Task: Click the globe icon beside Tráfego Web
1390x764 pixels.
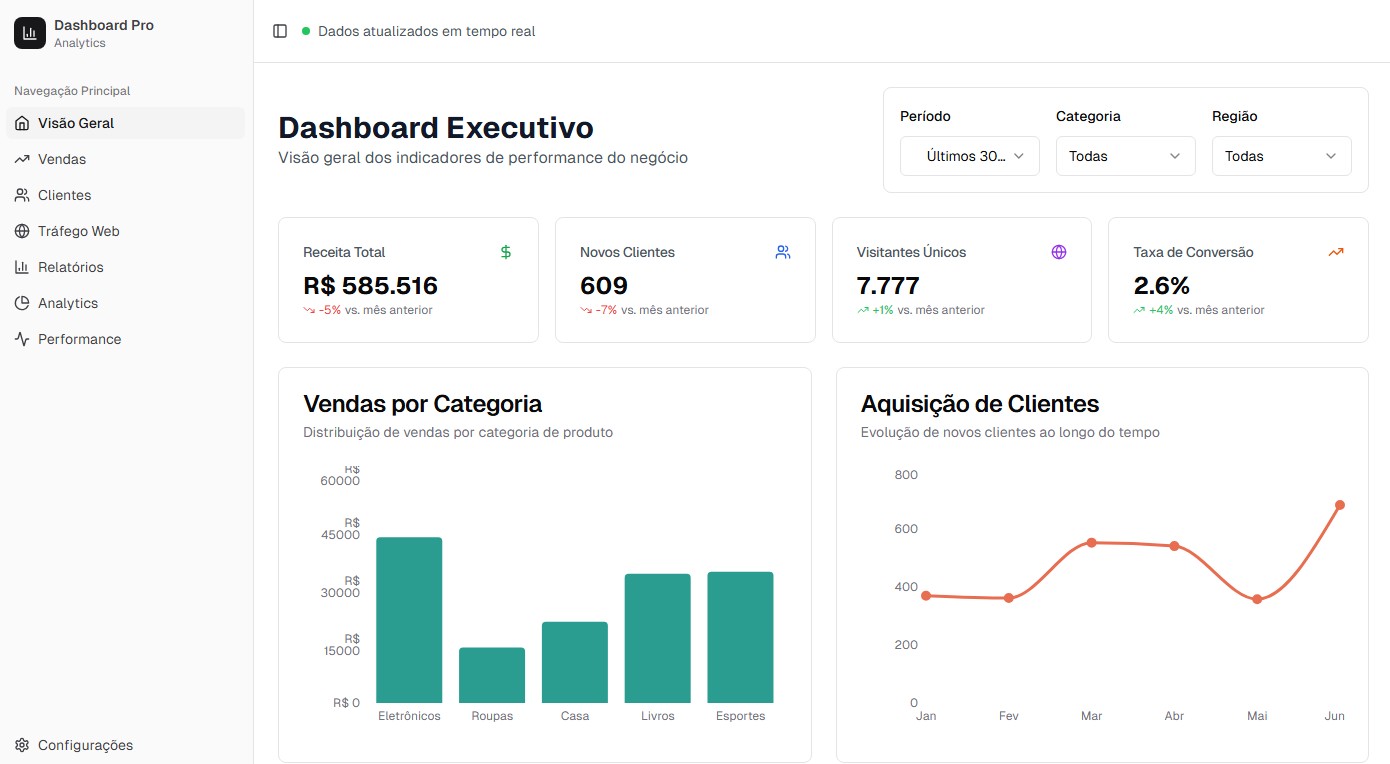Action: [21, 231]
